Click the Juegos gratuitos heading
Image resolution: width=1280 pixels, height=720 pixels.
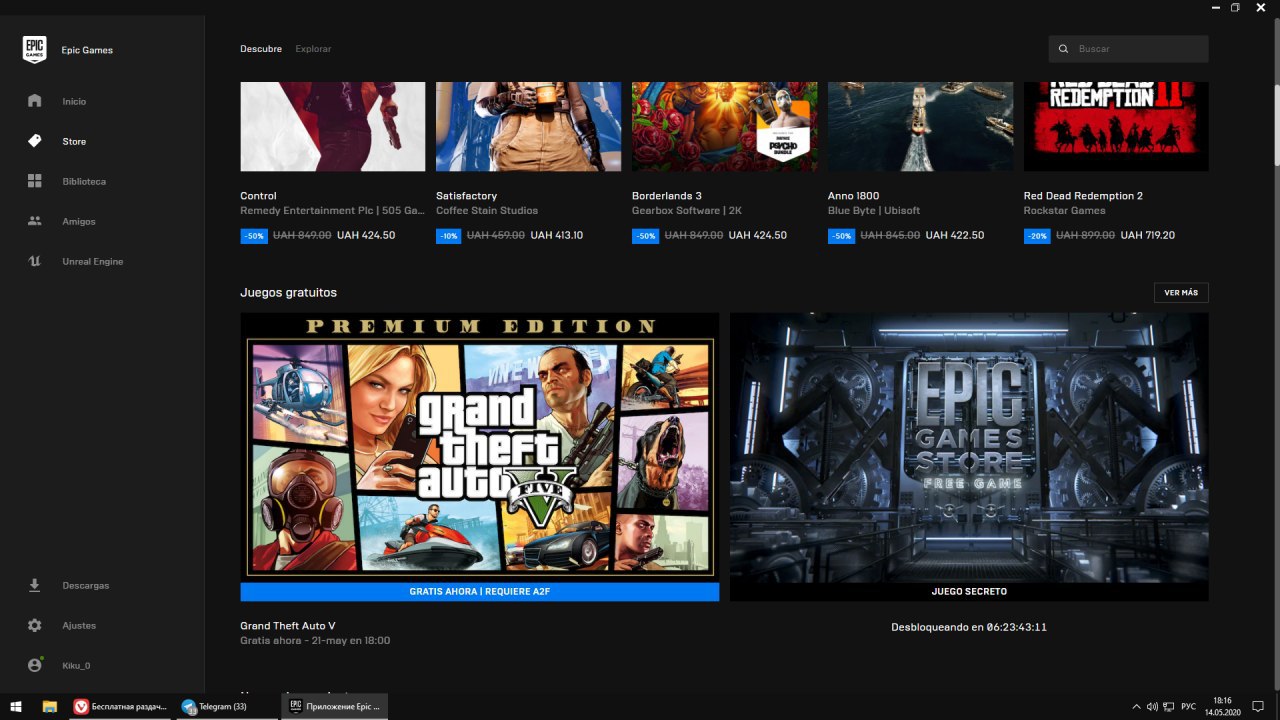point(288,293)
